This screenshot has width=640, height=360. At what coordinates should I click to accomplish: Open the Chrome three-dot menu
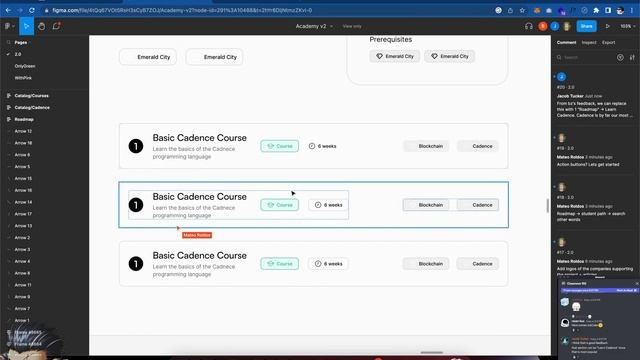(x=632, y=11)
